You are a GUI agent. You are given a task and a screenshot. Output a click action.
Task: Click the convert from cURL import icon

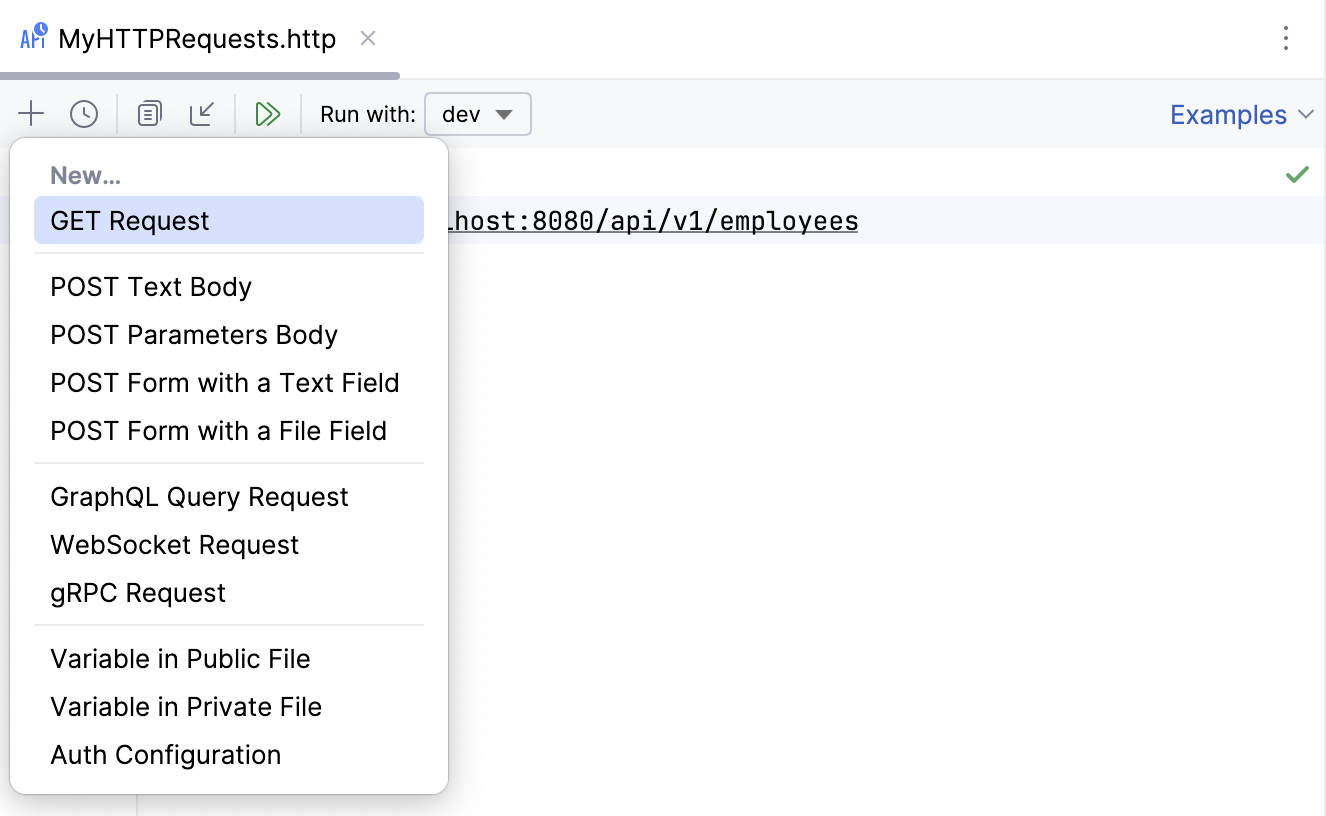click(x=202, y=113)
